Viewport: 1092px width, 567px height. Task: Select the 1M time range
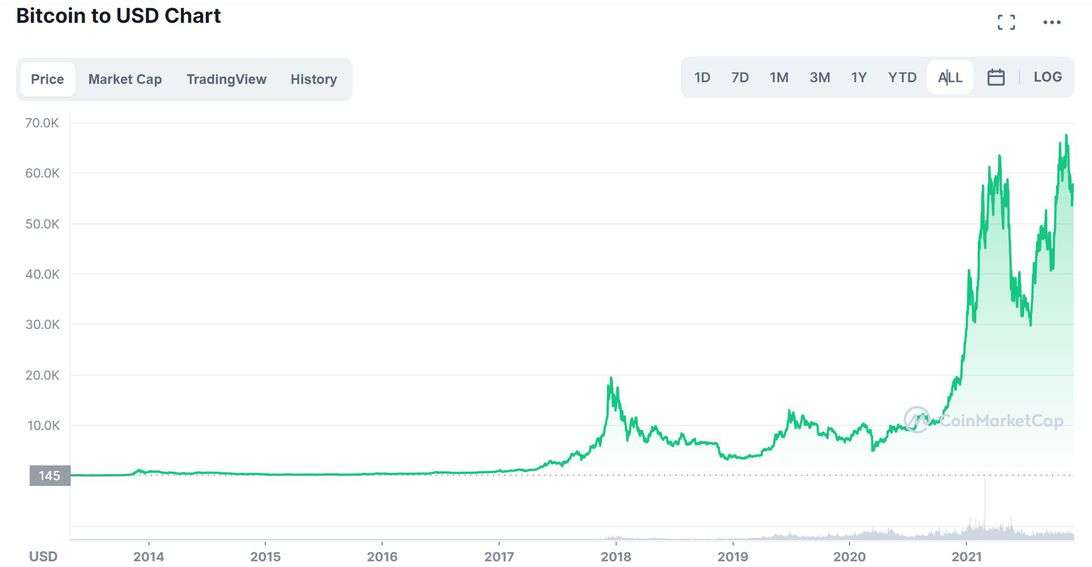pos(779,77)
